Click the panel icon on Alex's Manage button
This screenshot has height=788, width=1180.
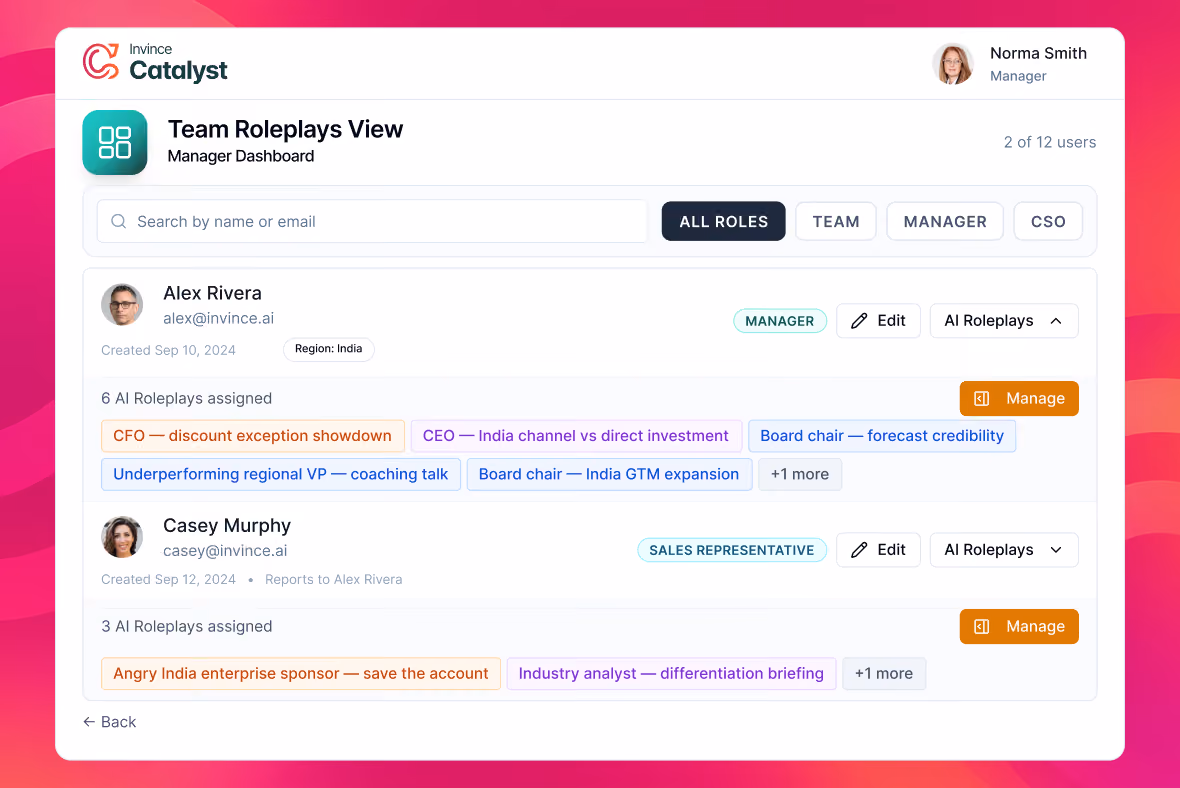point(981,398)
